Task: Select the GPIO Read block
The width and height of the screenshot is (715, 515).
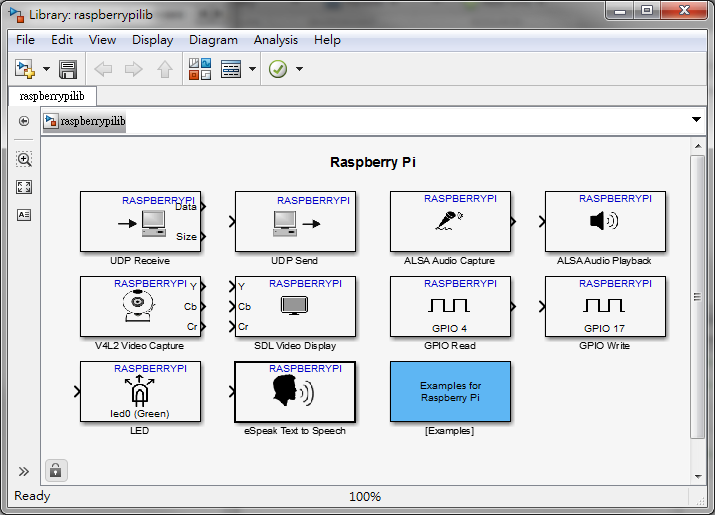Action: (x=450, y=307)
